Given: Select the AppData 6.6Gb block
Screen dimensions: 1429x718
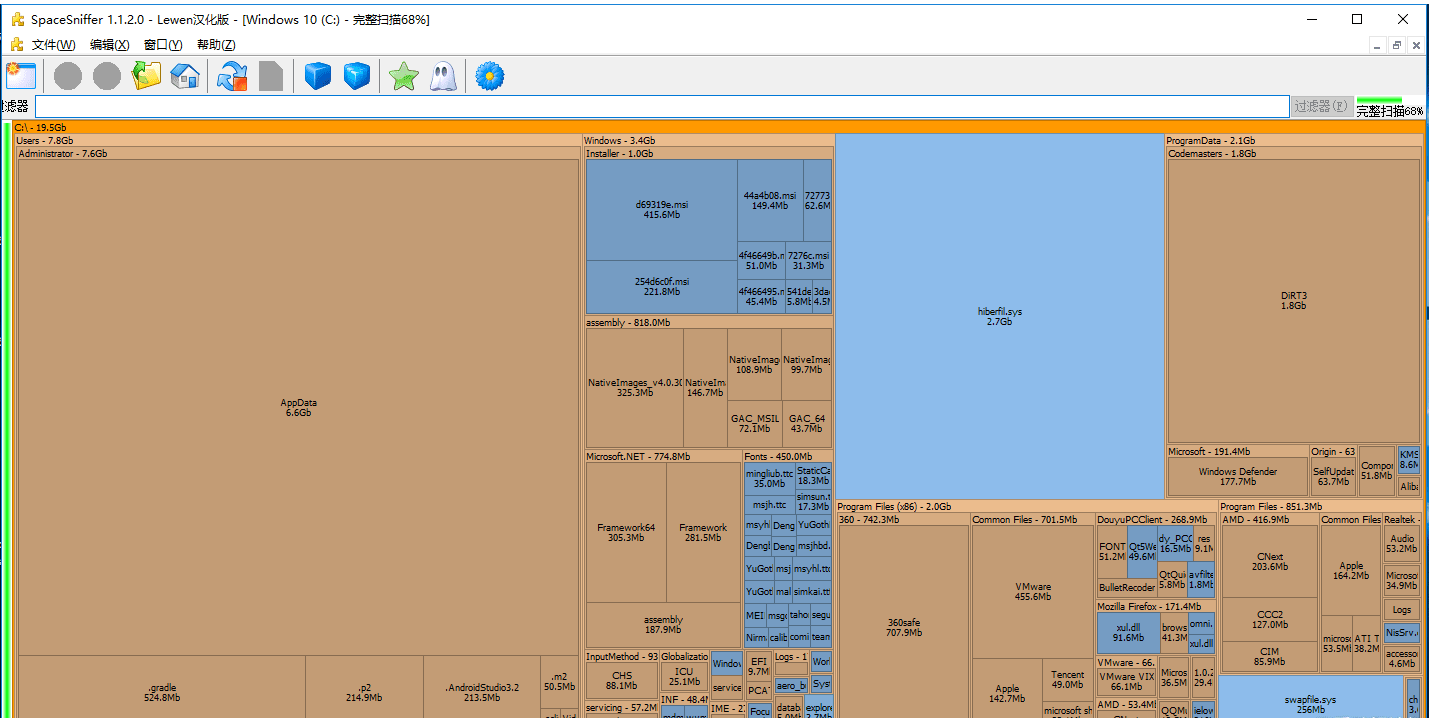Looking at the screenshot, I should (x=298, y=407).
